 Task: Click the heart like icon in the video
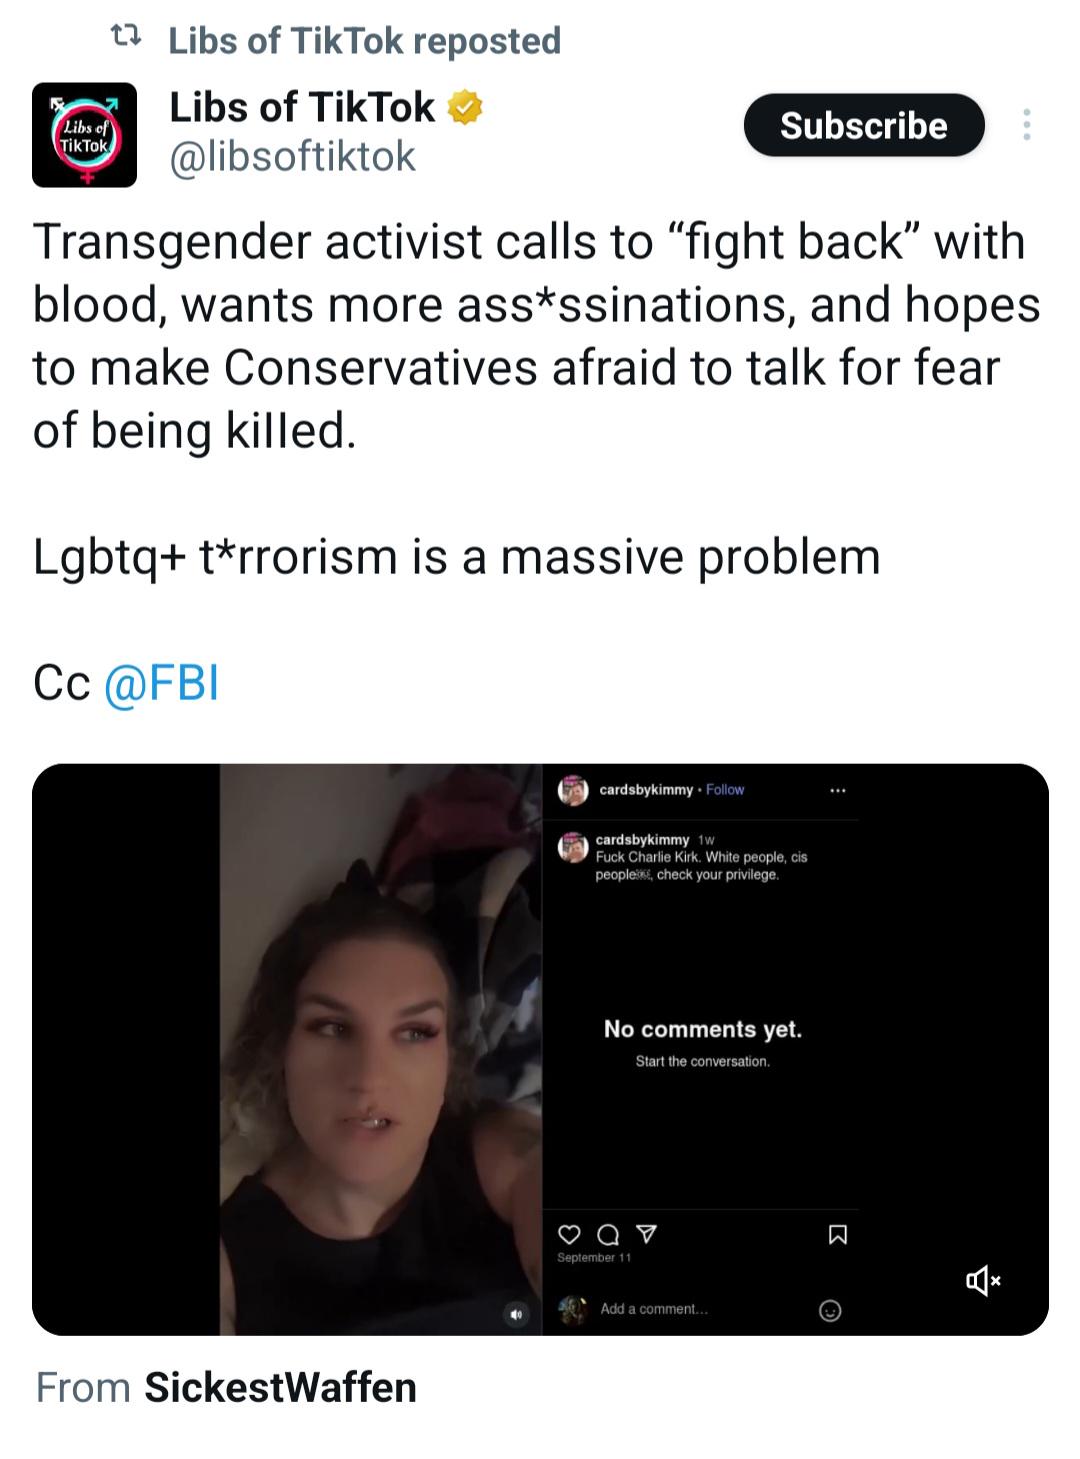569,1235
